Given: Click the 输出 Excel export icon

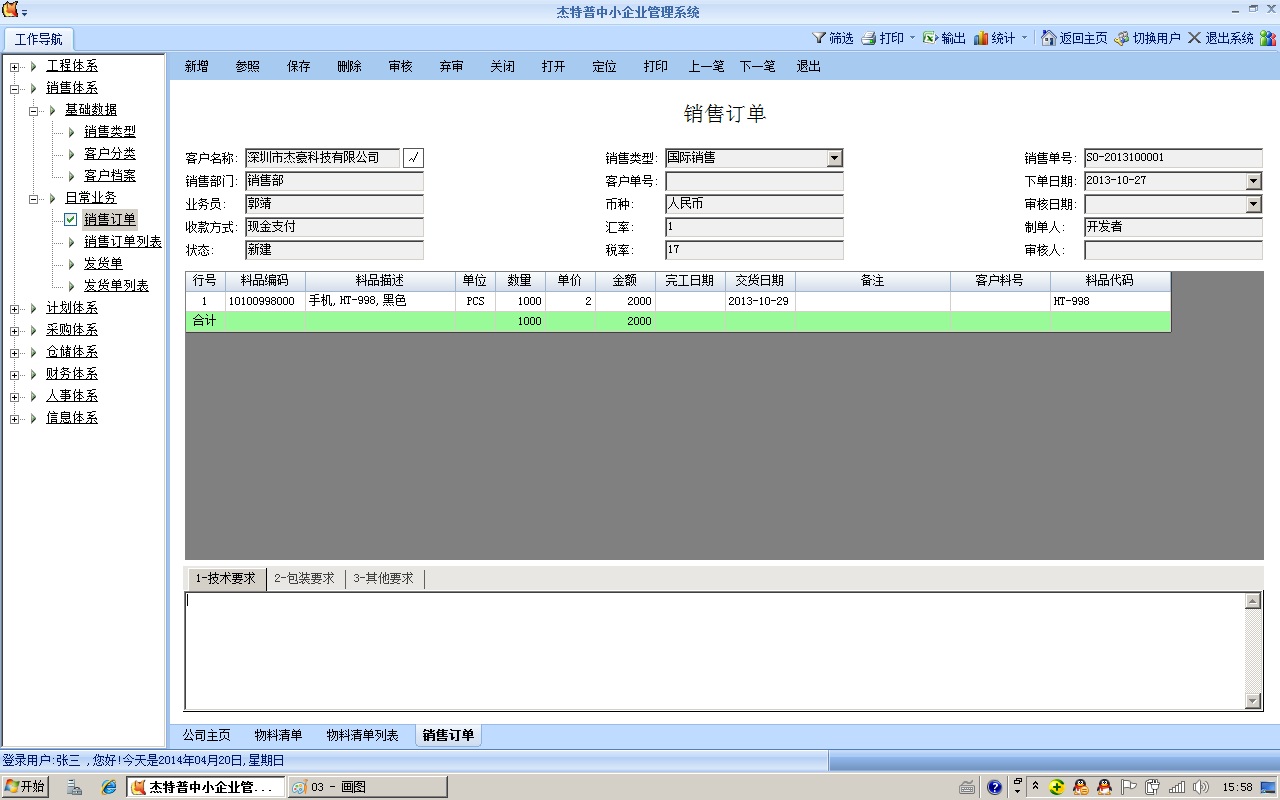Looking at the screenshot, I should point(930,38).
